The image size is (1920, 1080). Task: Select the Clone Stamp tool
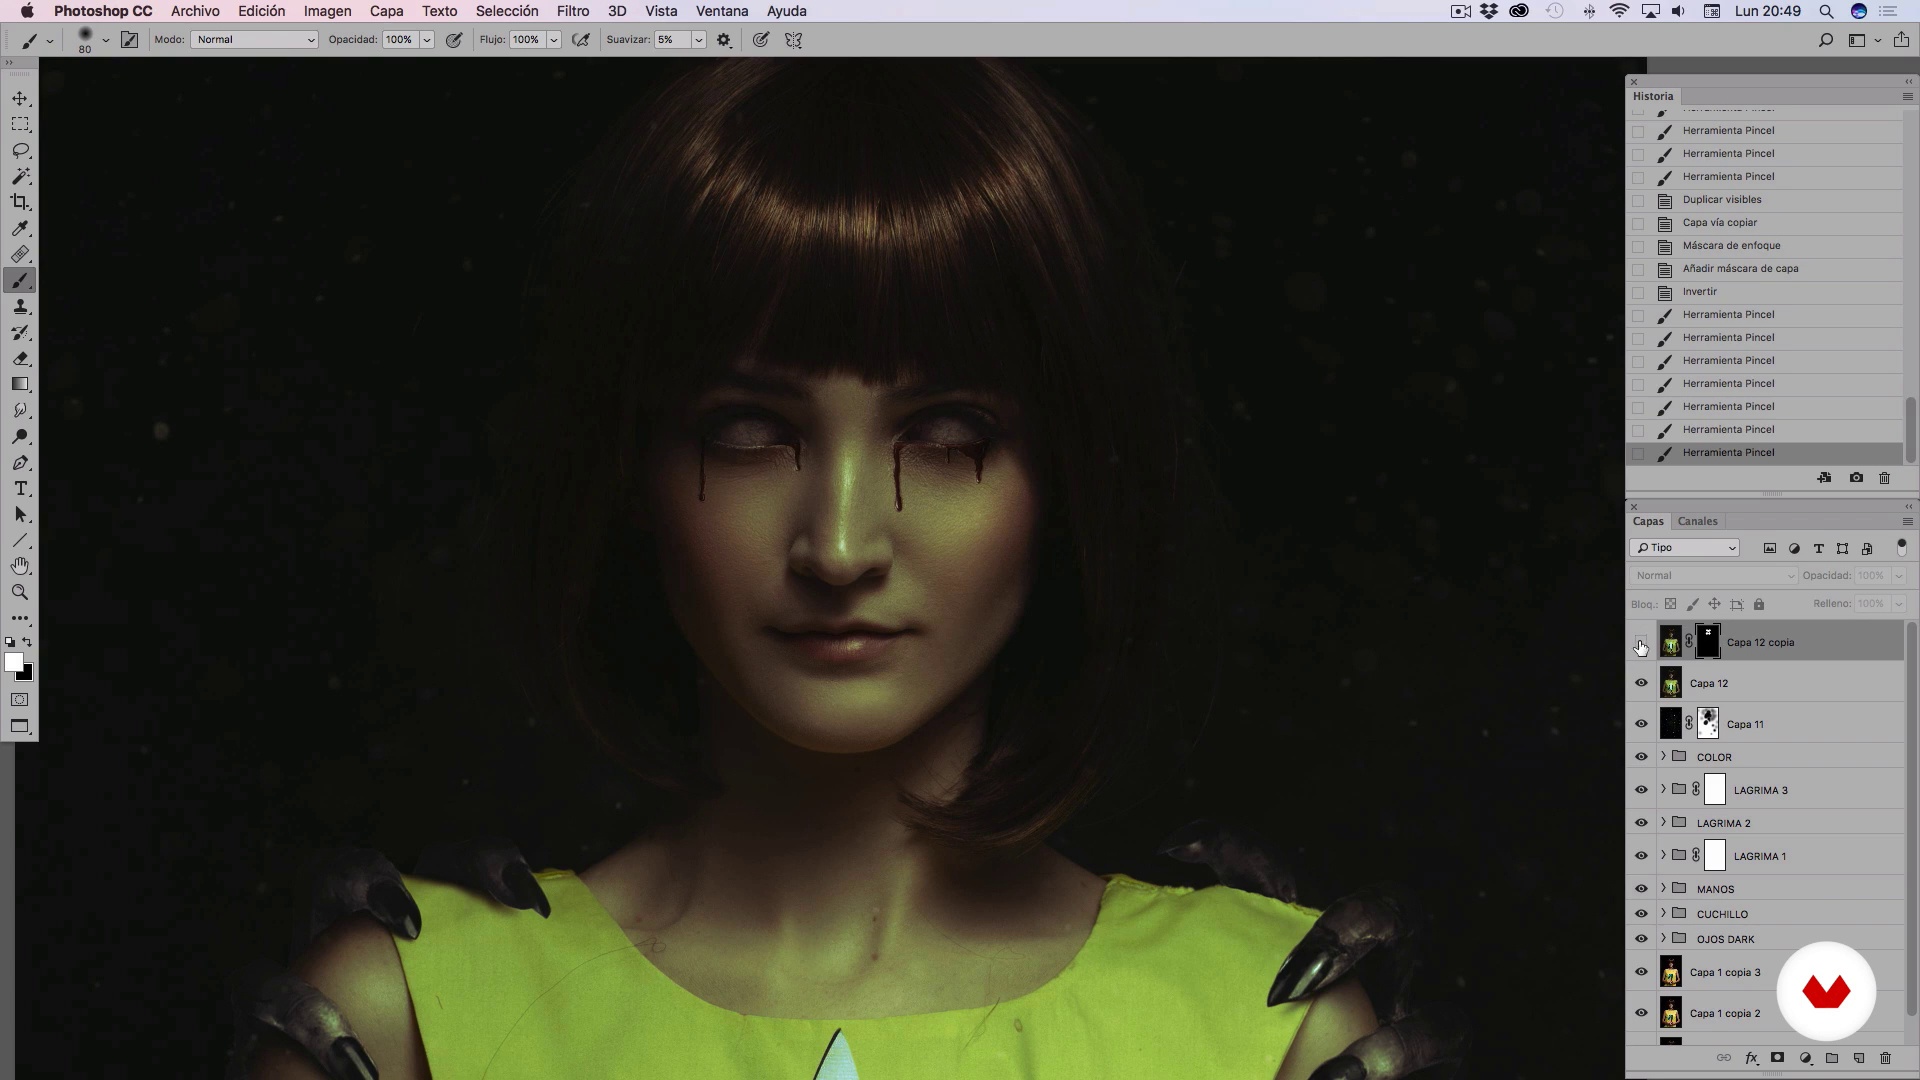coord(20,307)
